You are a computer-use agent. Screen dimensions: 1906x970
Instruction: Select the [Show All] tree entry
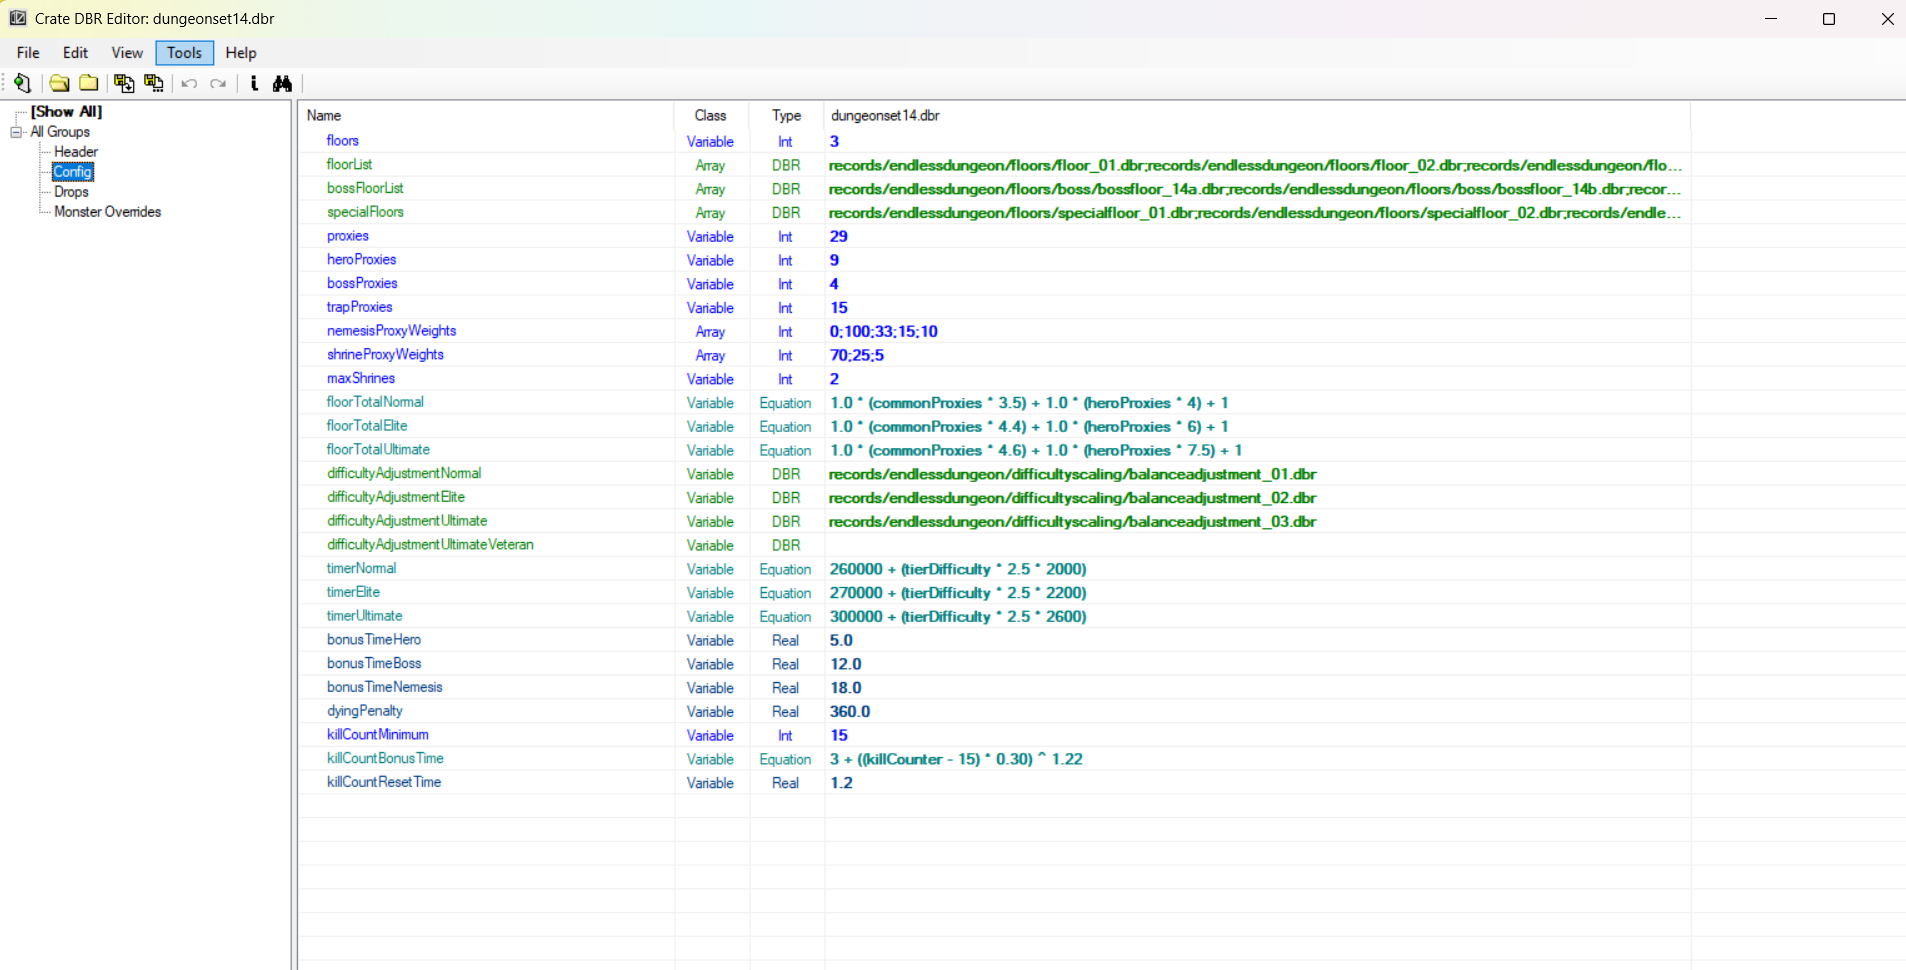tap(66, 112)
